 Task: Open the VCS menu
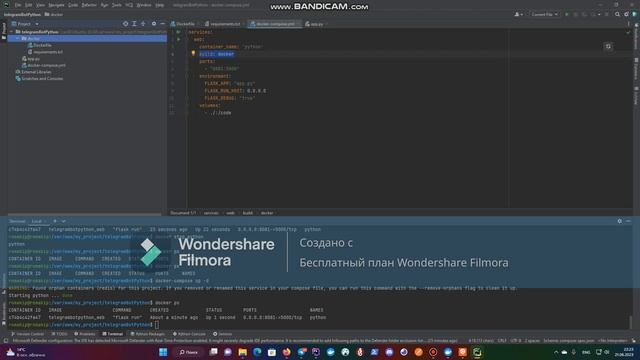[x=129, y=5]
